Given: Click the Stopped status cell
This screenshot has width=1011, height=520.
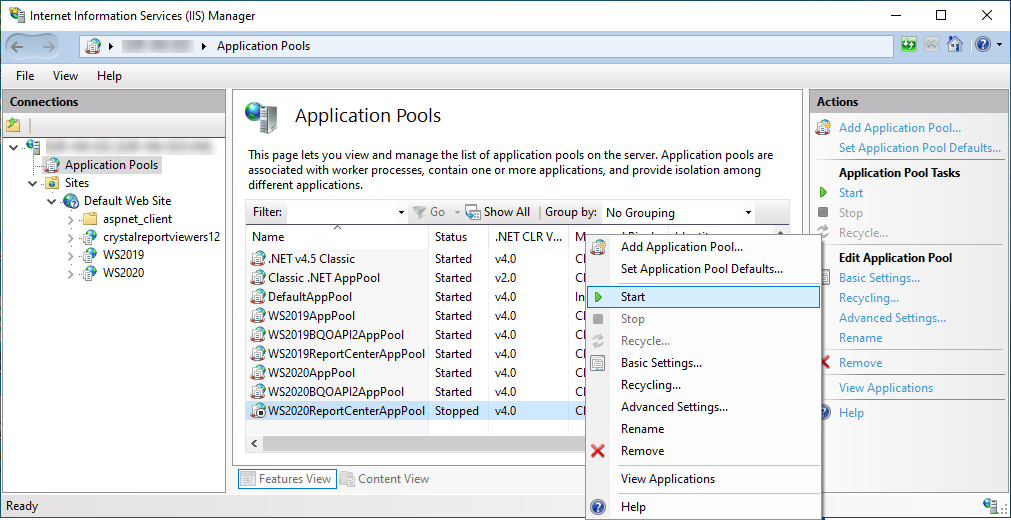Looking at the screenshot, I should (x=457, y=411).
